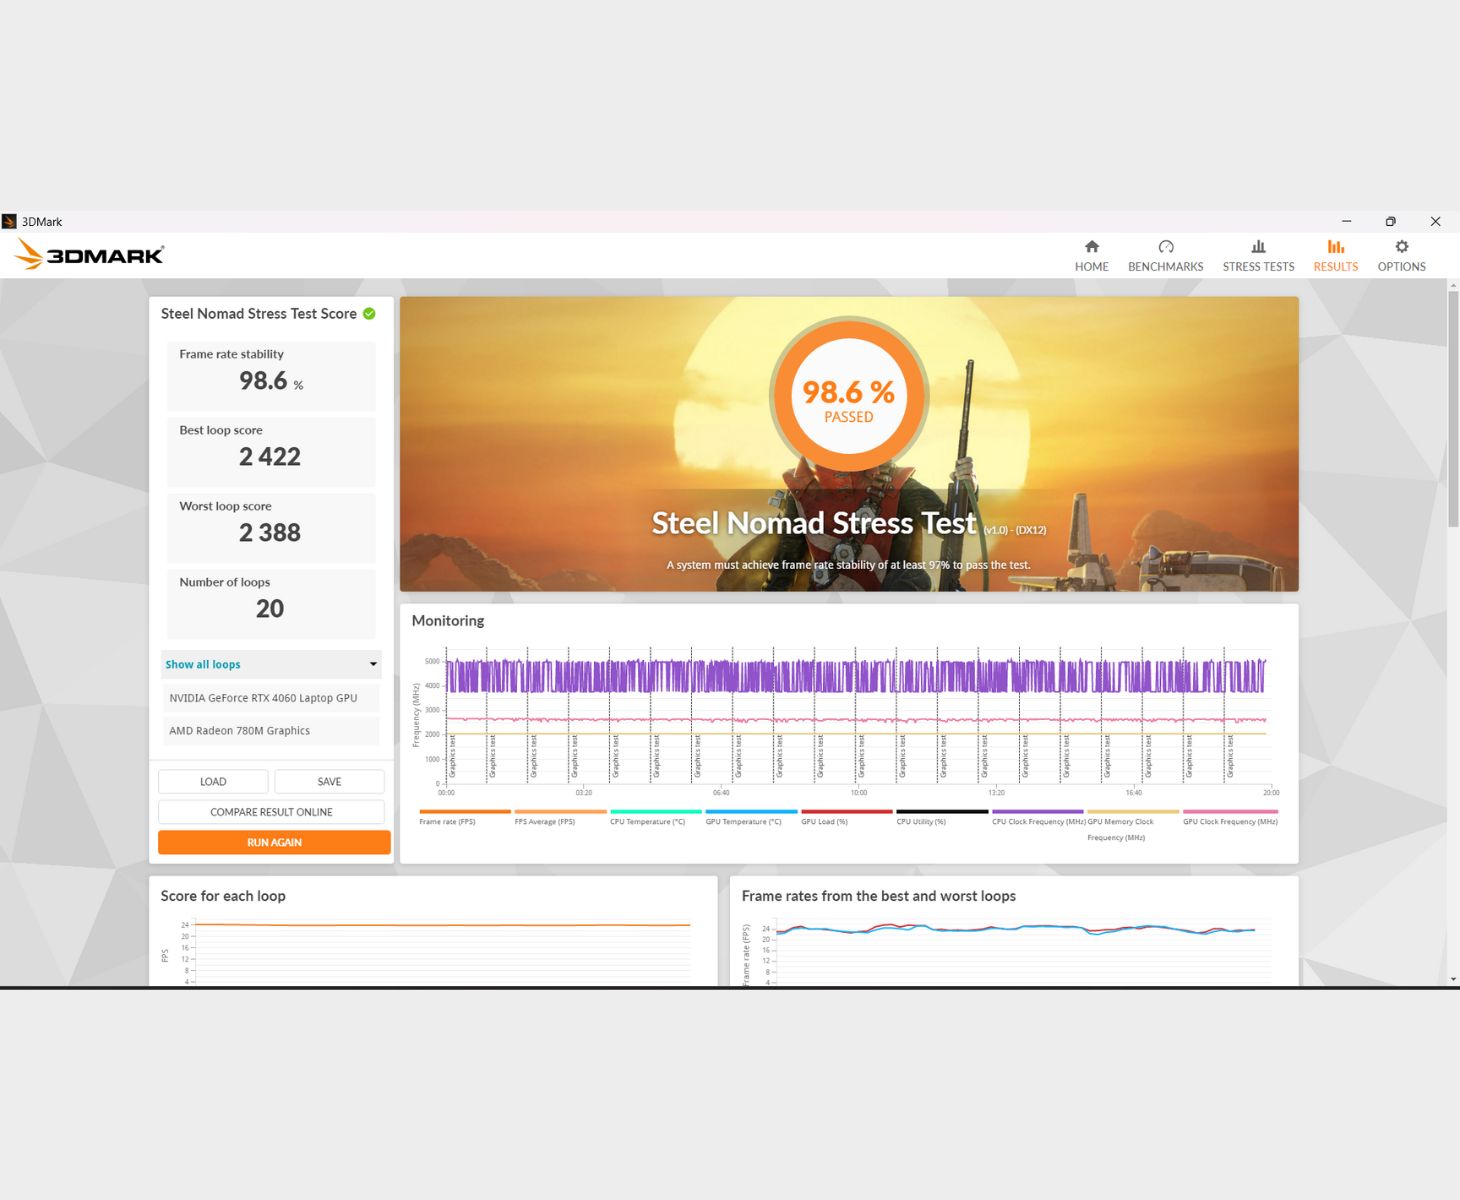
Task: Click the vertical scrollbar thumb
Action: (1453, 410)
